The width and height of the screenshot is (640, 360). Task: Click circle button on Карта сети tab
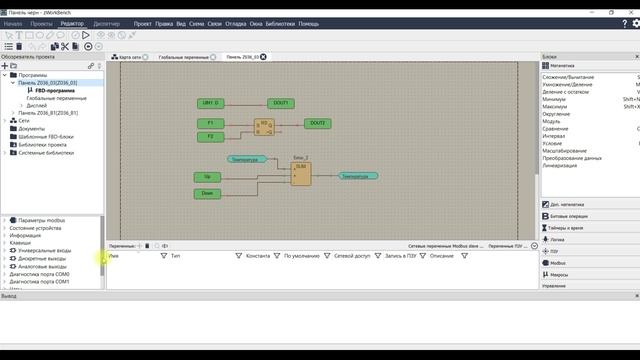(145, 57)
